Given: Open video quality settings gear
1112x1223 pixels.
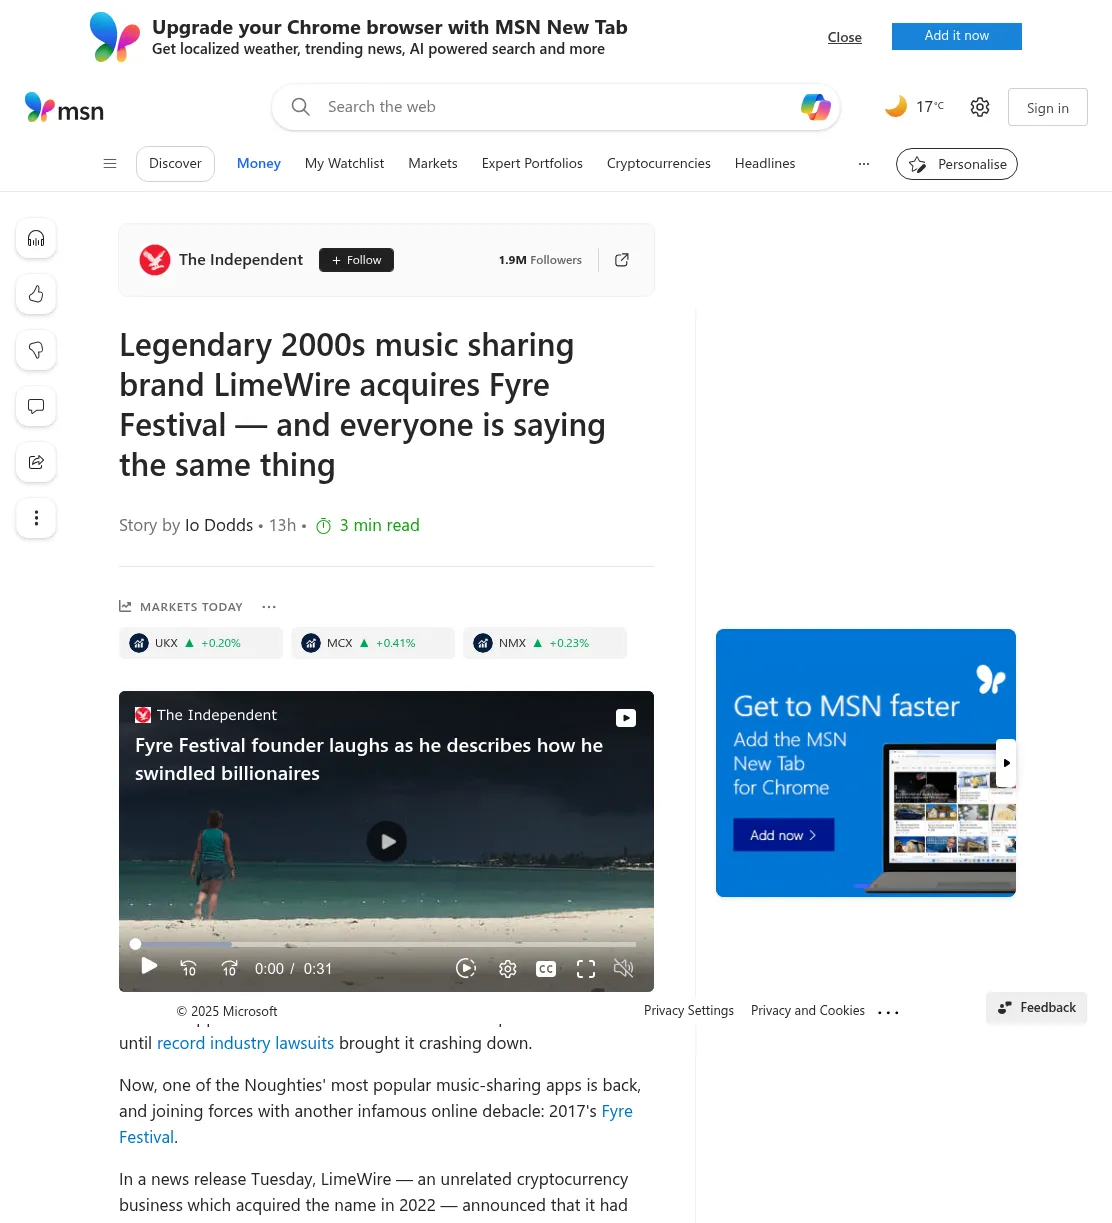Looking at the screenshot, I should (x=508, y=968).
